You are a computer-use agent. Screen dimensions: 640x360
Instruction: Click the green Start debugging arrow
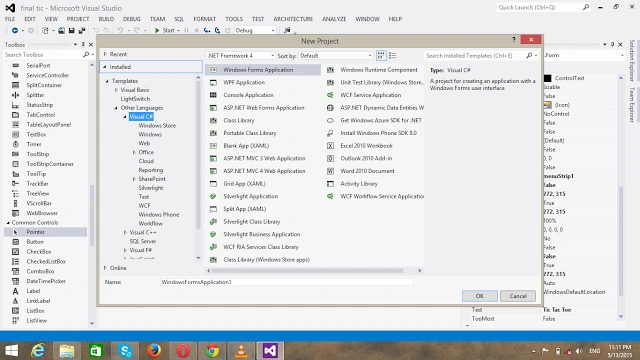pos(157,30)
